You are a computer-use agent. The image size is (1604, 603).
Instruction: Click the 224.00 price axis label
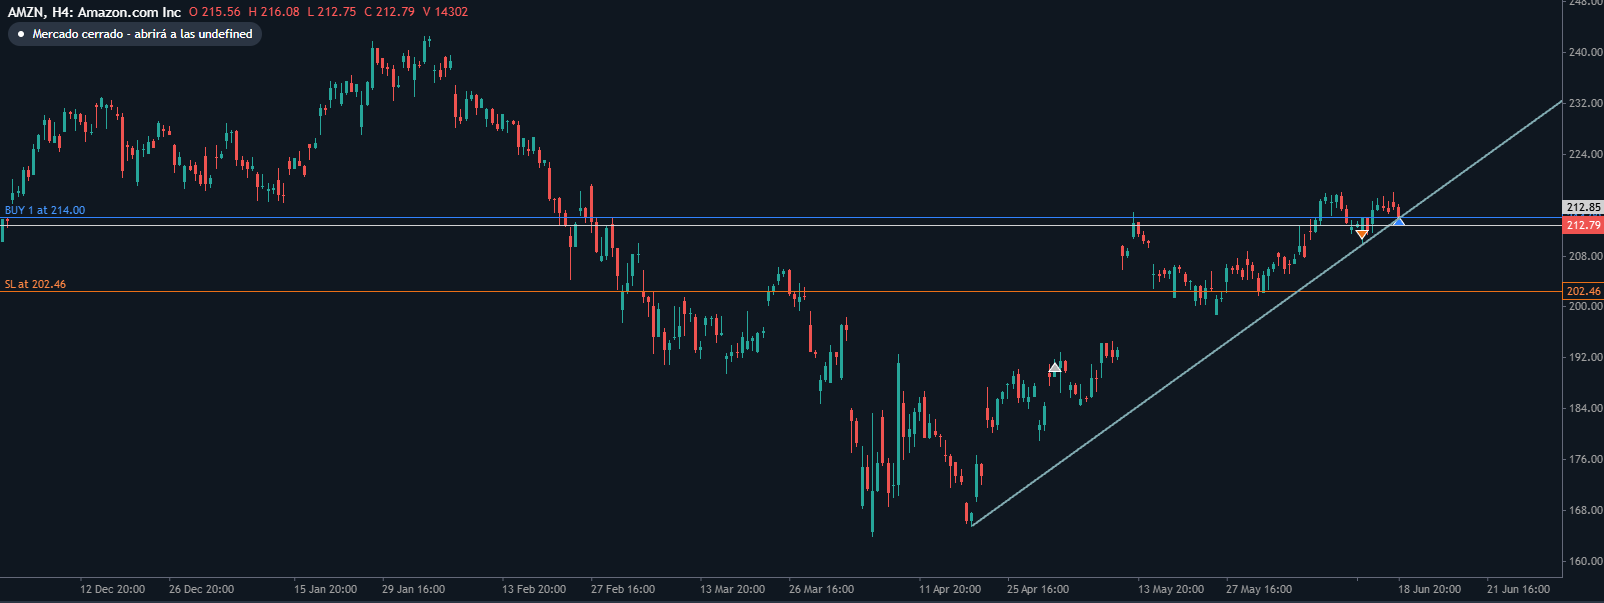pos(1585,154)
